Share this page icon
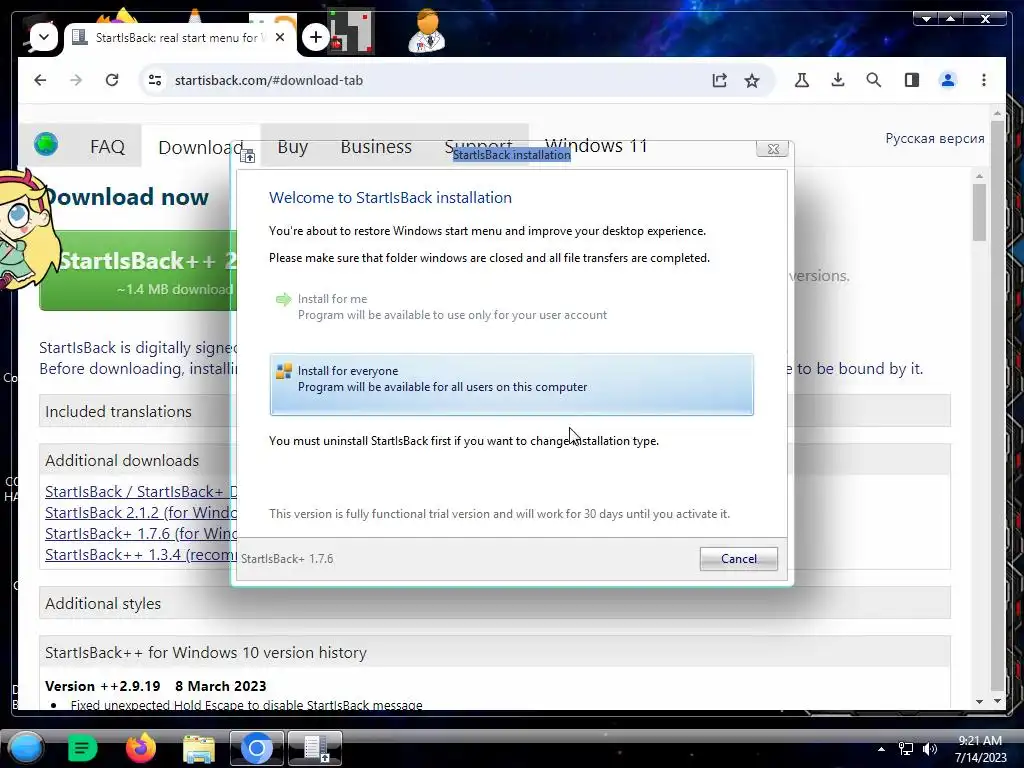This screenshot has width=1024, height=768. 719,80
